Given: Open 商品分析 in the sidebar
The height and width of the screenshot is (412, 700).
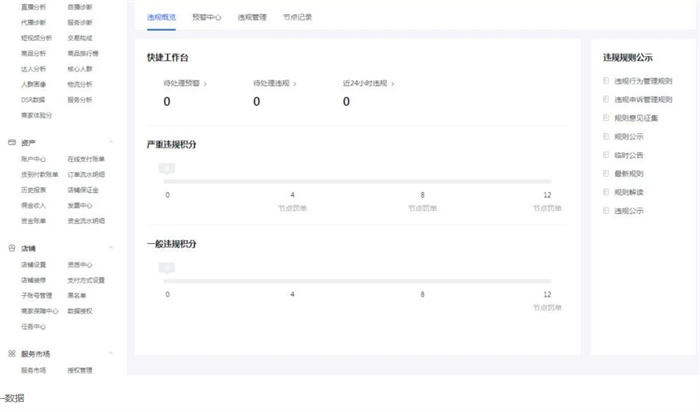Looking at the screenshot, I should coord(33,53).
